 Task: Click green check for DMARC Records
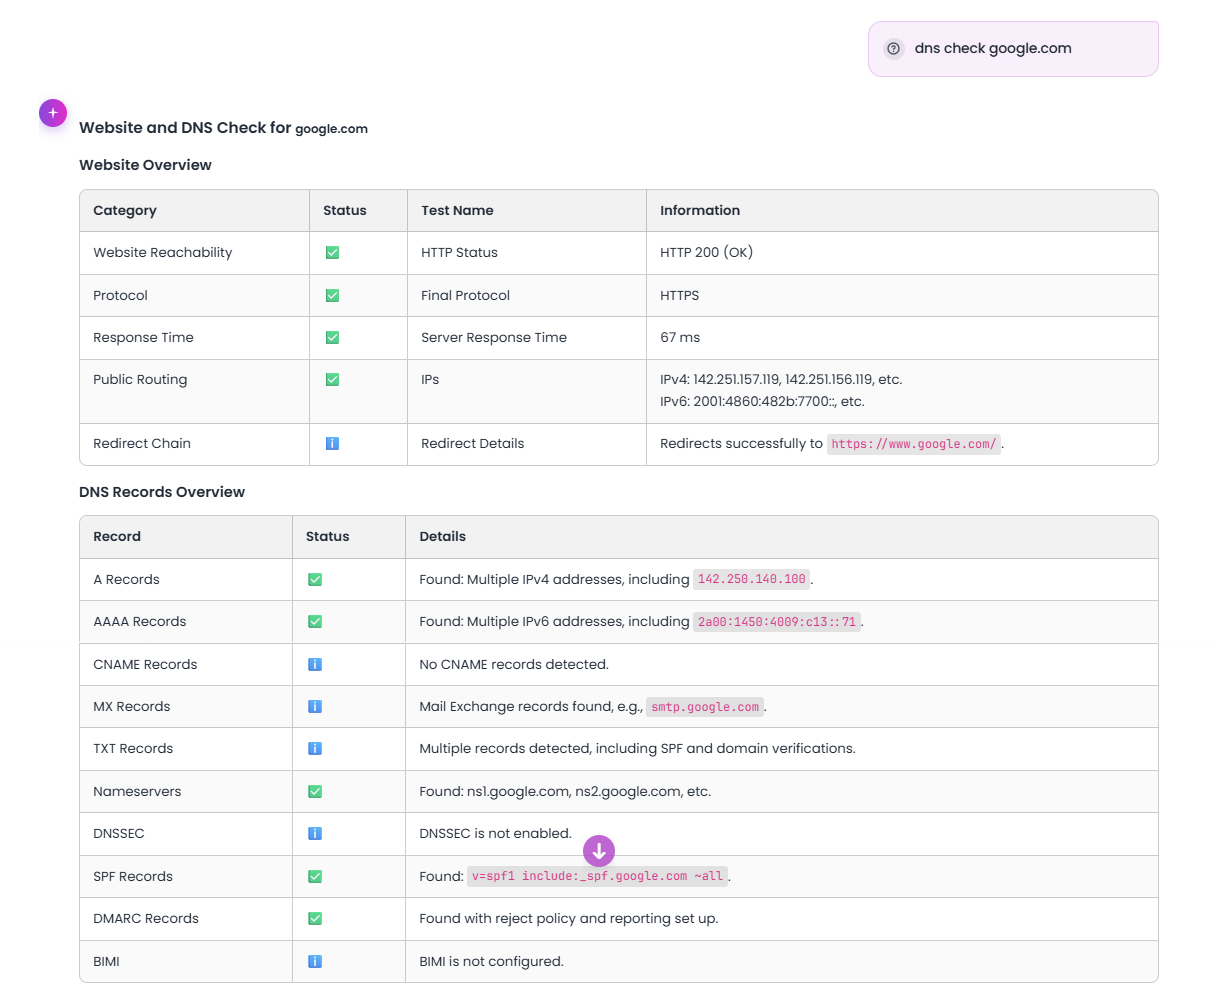[315, 919]
